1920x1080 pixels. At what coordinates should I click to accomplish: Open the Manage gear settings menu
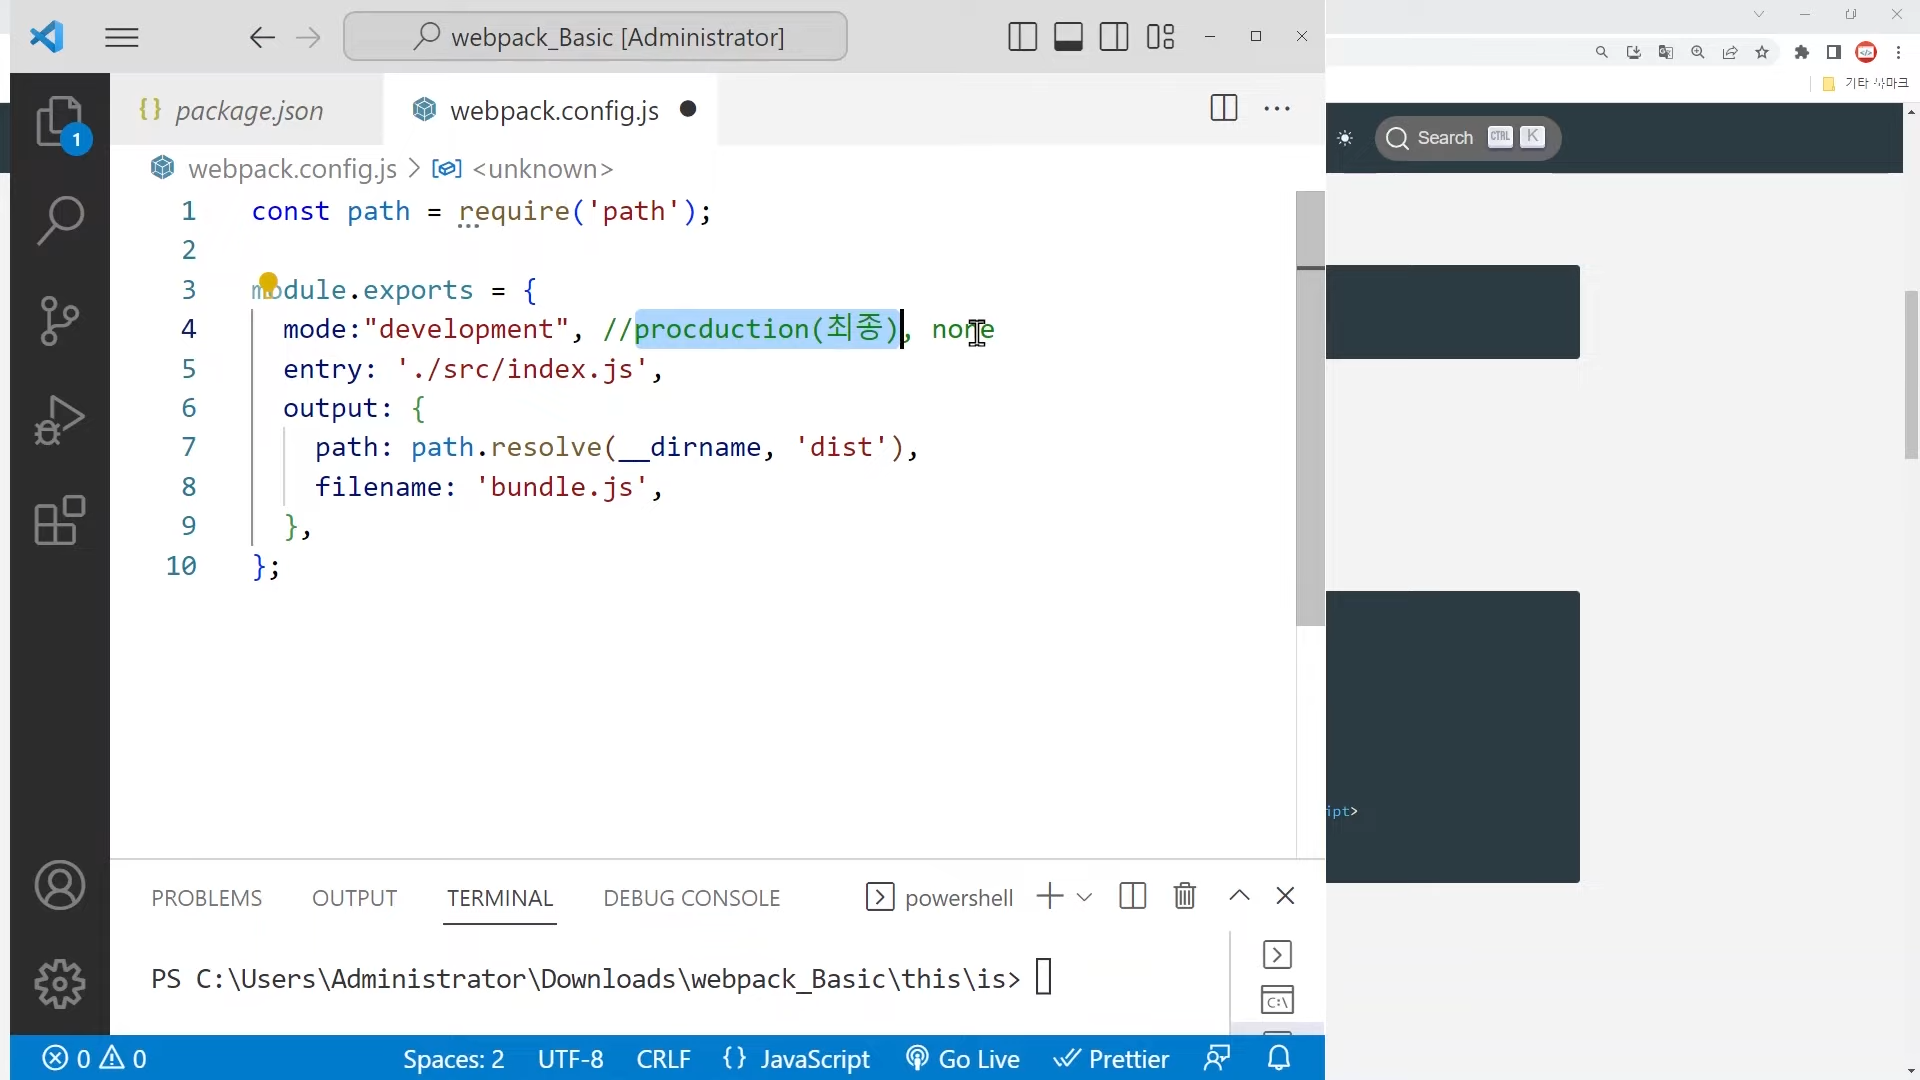(59, 984)
